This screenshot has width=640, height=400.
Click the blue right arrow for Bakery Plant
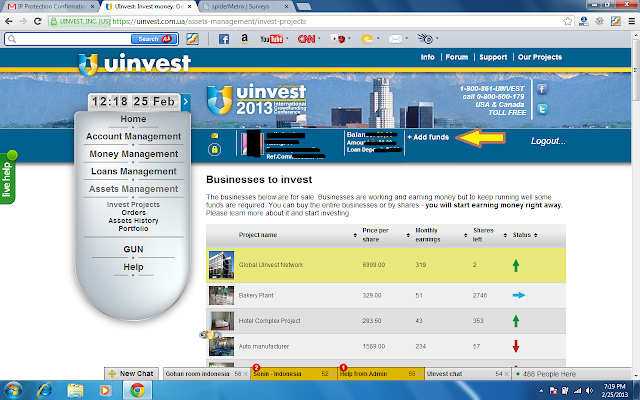point(519,295)
